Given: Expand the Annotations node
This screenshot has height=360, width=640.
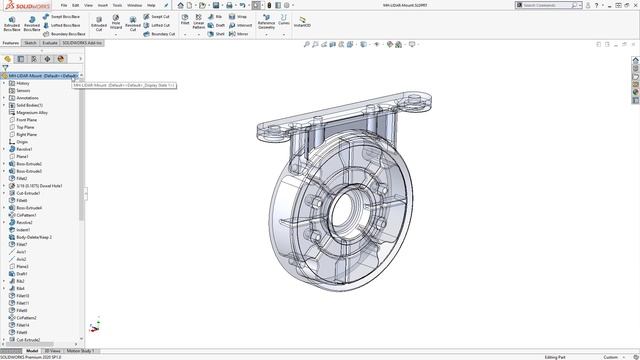Looking at the screenshot, I should click(4, 98).
